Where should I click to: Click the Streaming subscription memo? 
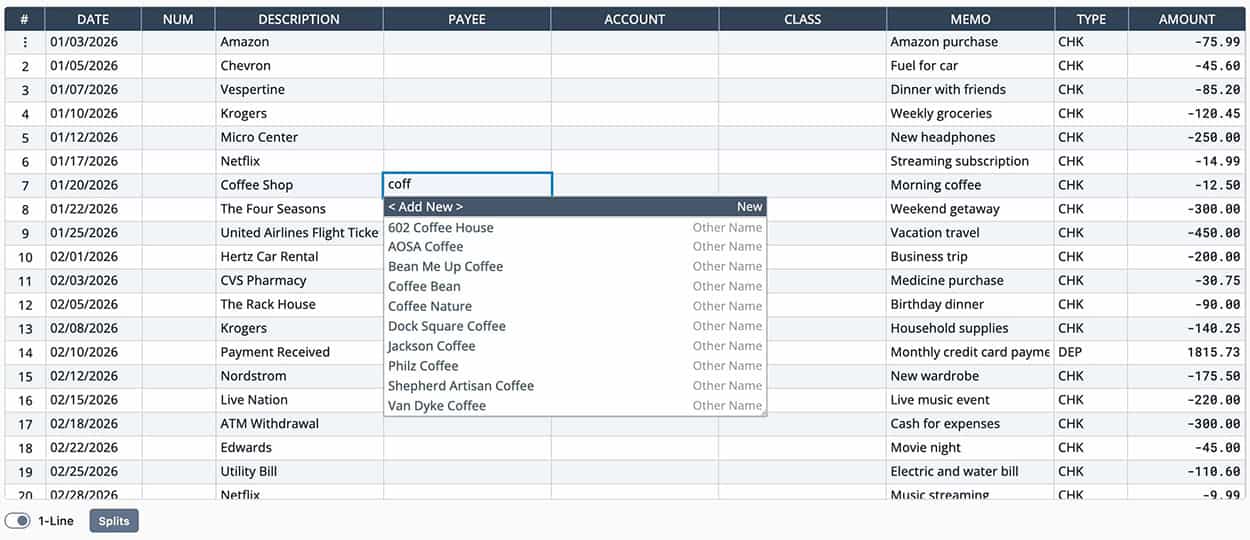(970, 161)
